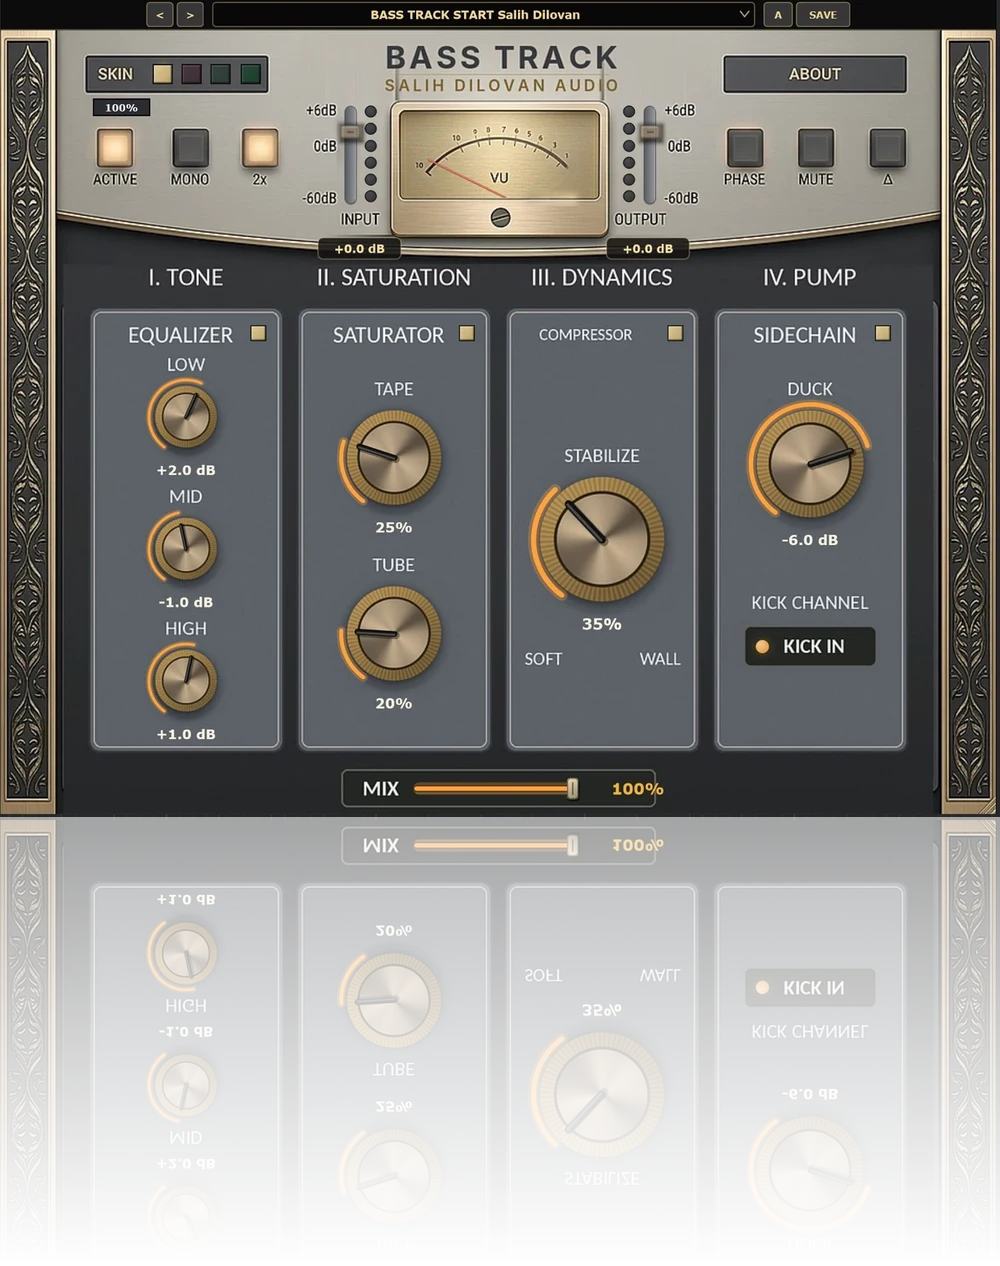Viewport: 1000px width, 1266px height.
Task: Click the BASS TRACK title logo
Action: (x=501, y=58)
